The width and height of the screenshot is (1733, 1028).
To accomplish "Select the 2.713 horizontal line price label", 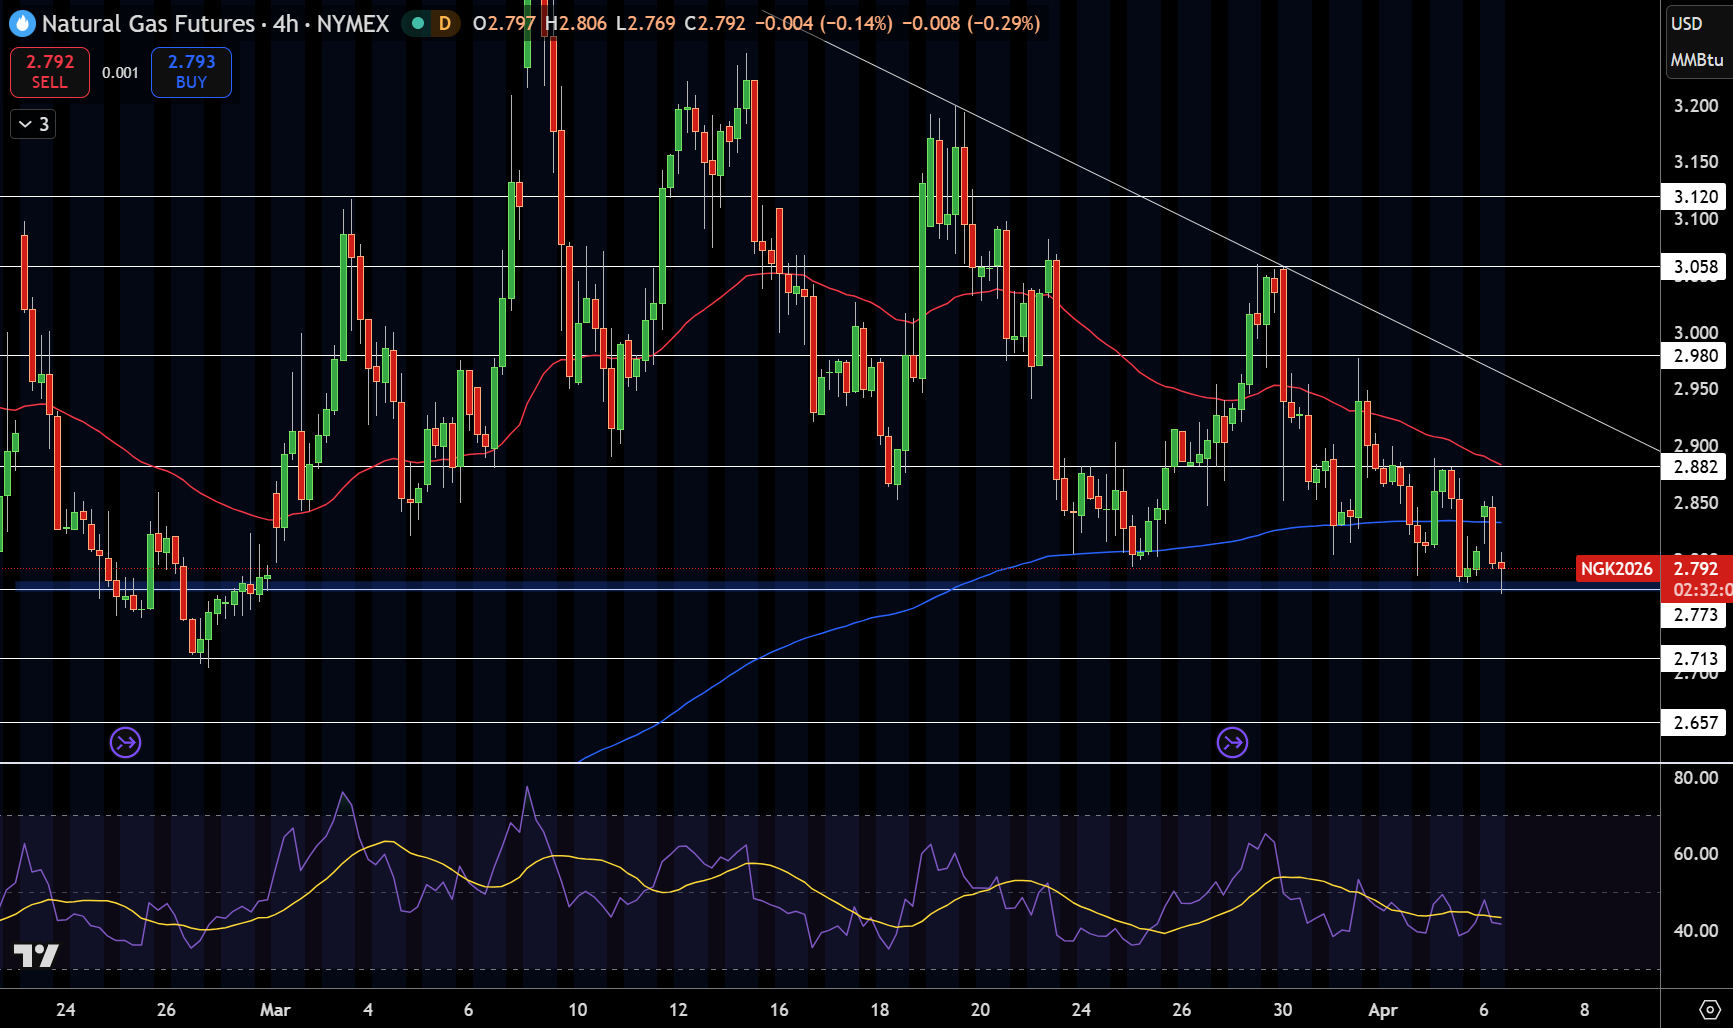I will point(1694,659).
